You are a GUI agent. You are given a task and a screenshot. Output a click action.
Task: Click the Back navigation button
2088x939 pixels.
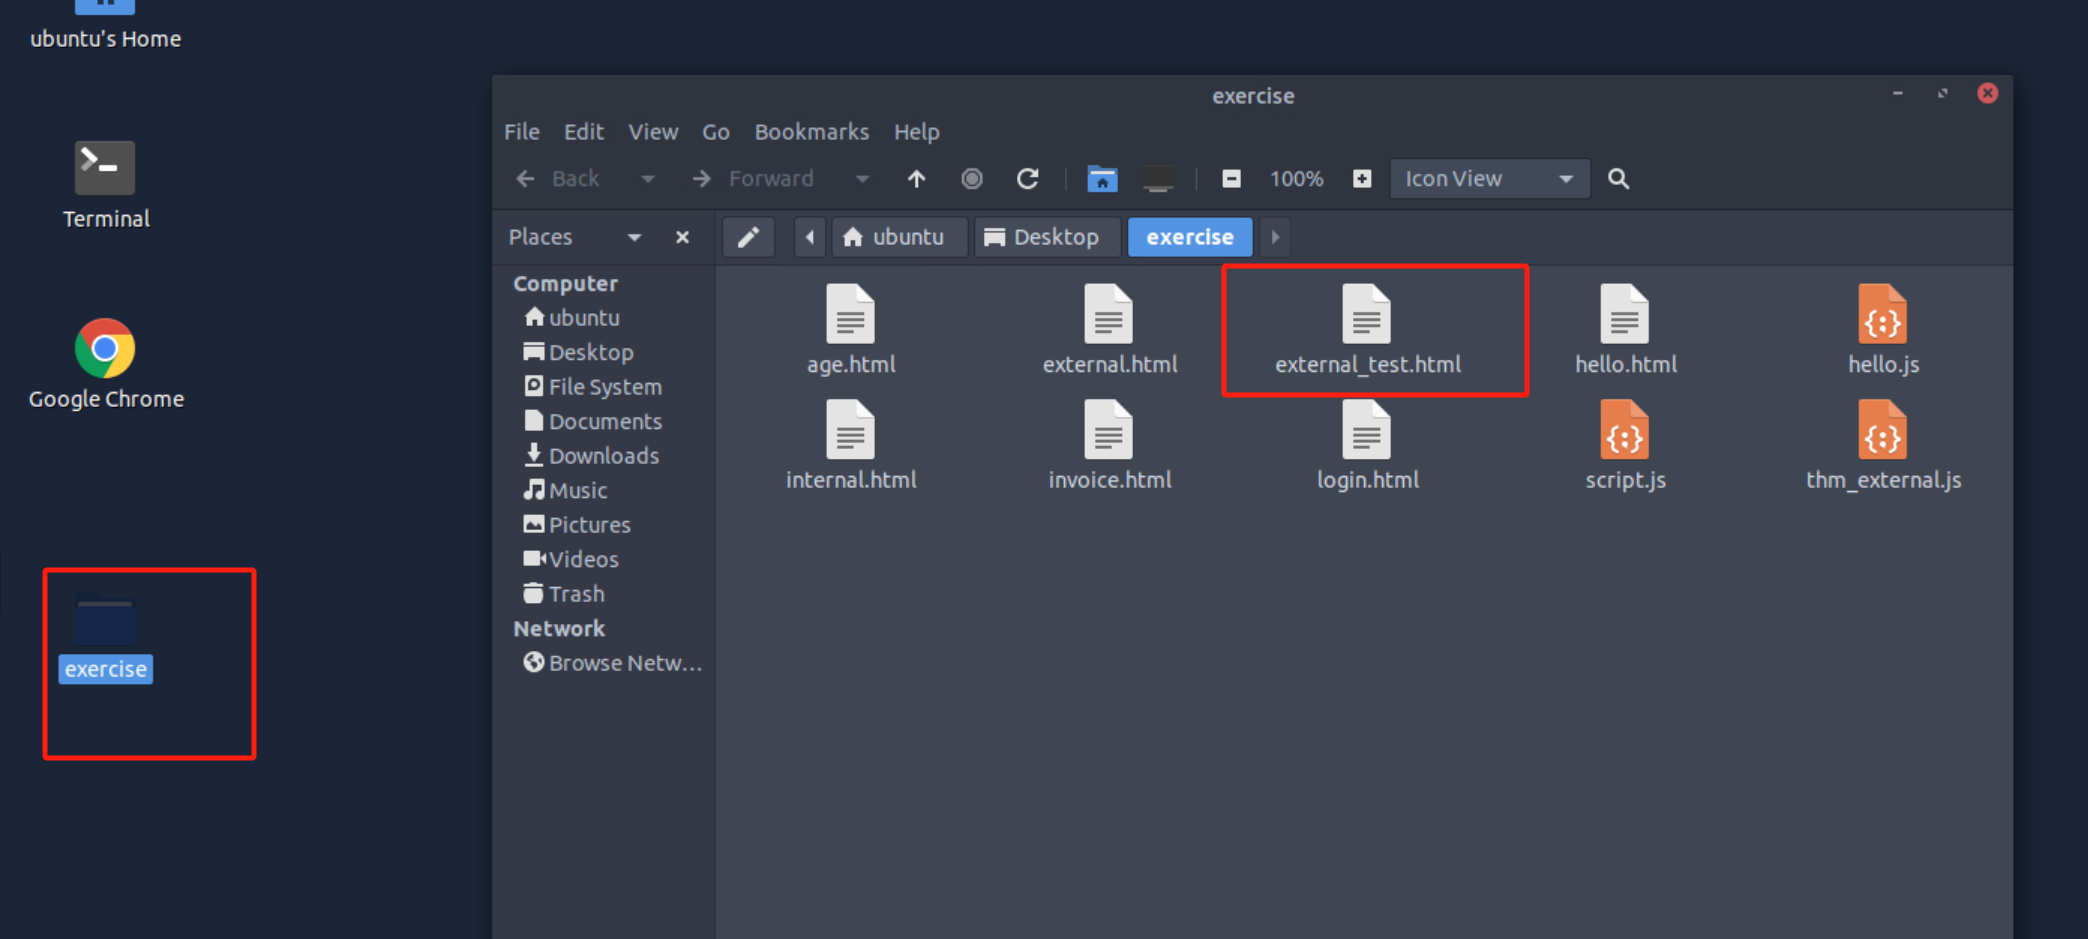click(558, 179)
